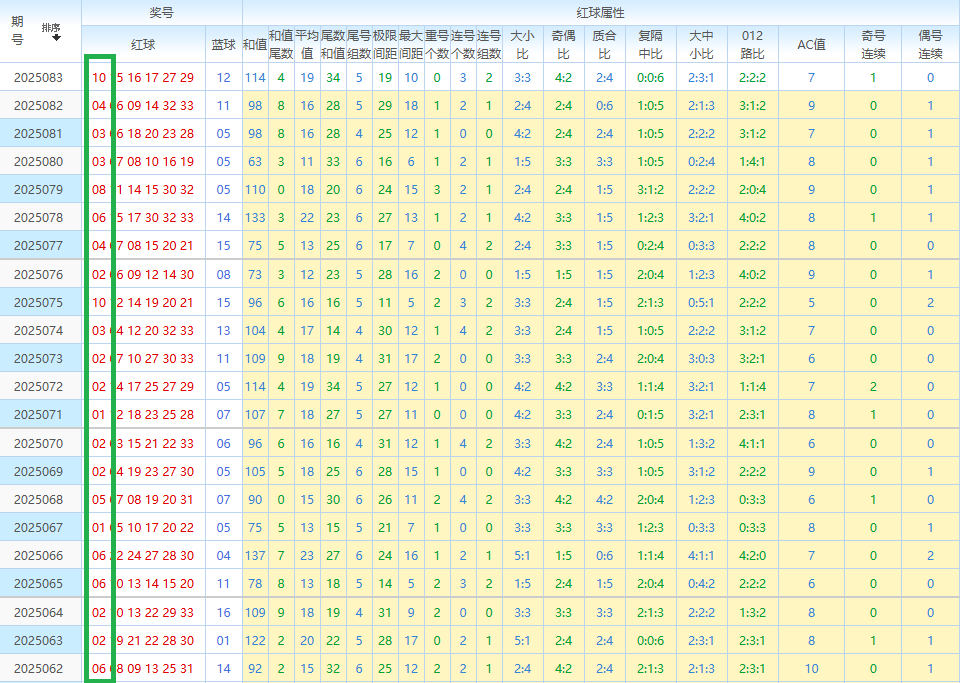Click the 奇偶比 column header

563,45
